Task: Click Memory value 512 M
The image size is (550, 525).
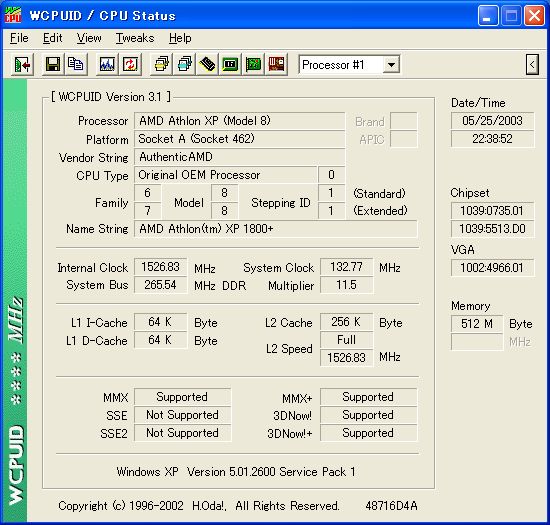Action: pyautogui.click(x=477, y=324)
